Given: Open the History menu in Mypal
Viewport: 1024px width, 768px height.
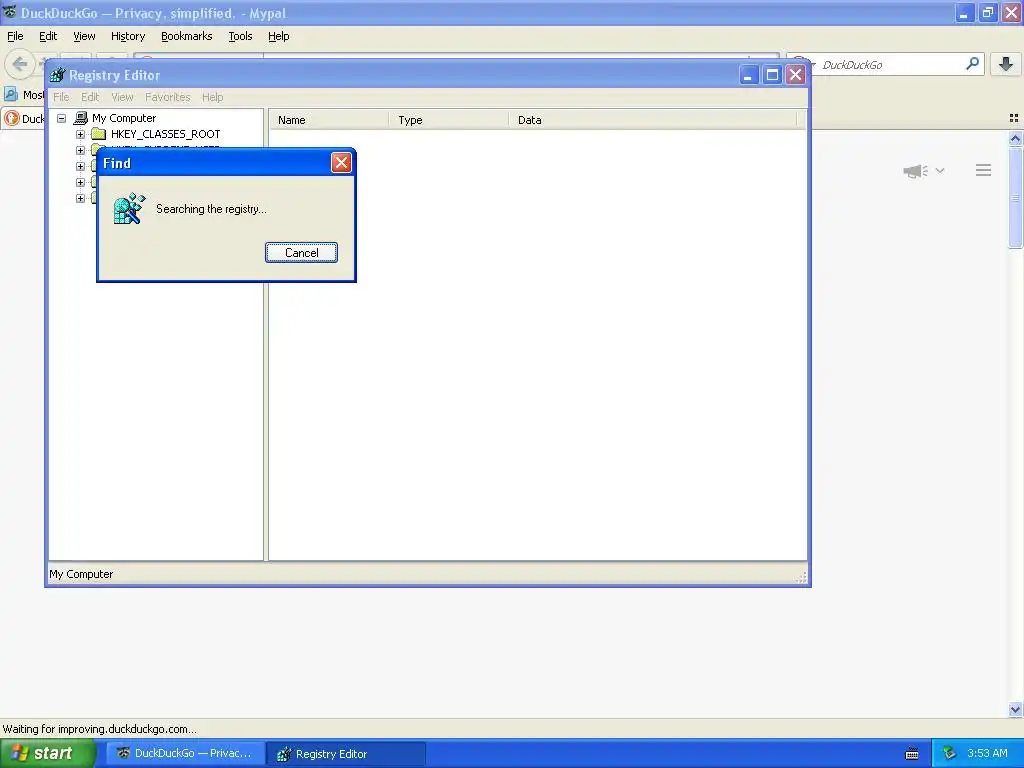Looking at the screenshot, I should (128, 36).
